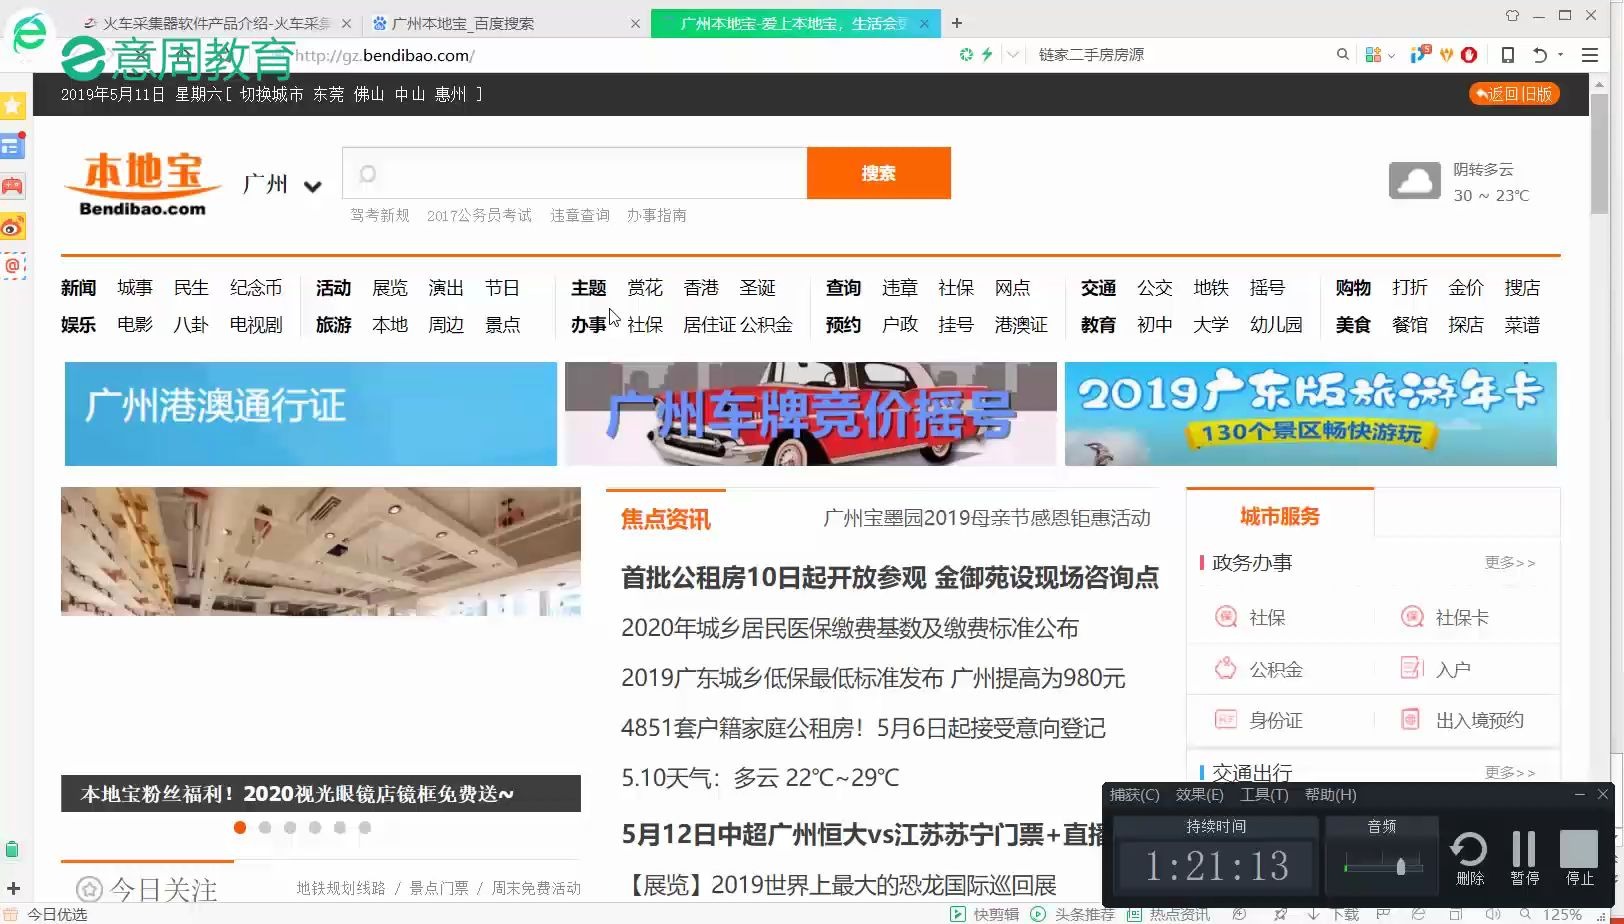The height and width of the screenshot is (924, 1624).
Task: Click the weather cloud icon near 阴转多云
Action: (x=1414, y=181)
